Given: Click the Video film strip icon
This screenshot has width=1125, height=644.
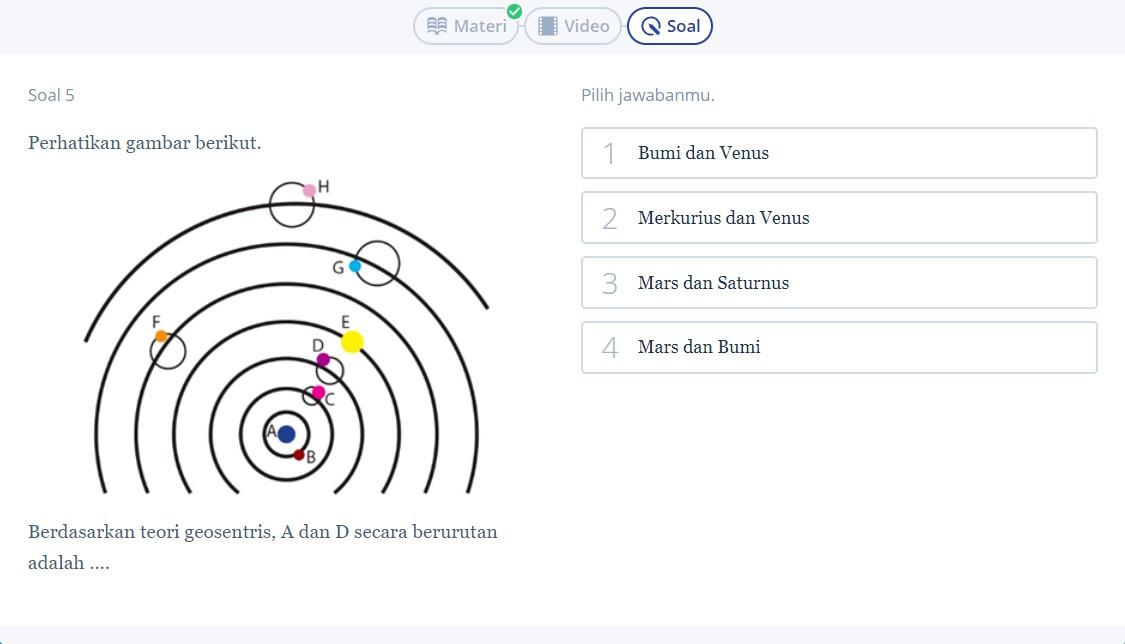Looking at the screenshot, I should point(547,26).
